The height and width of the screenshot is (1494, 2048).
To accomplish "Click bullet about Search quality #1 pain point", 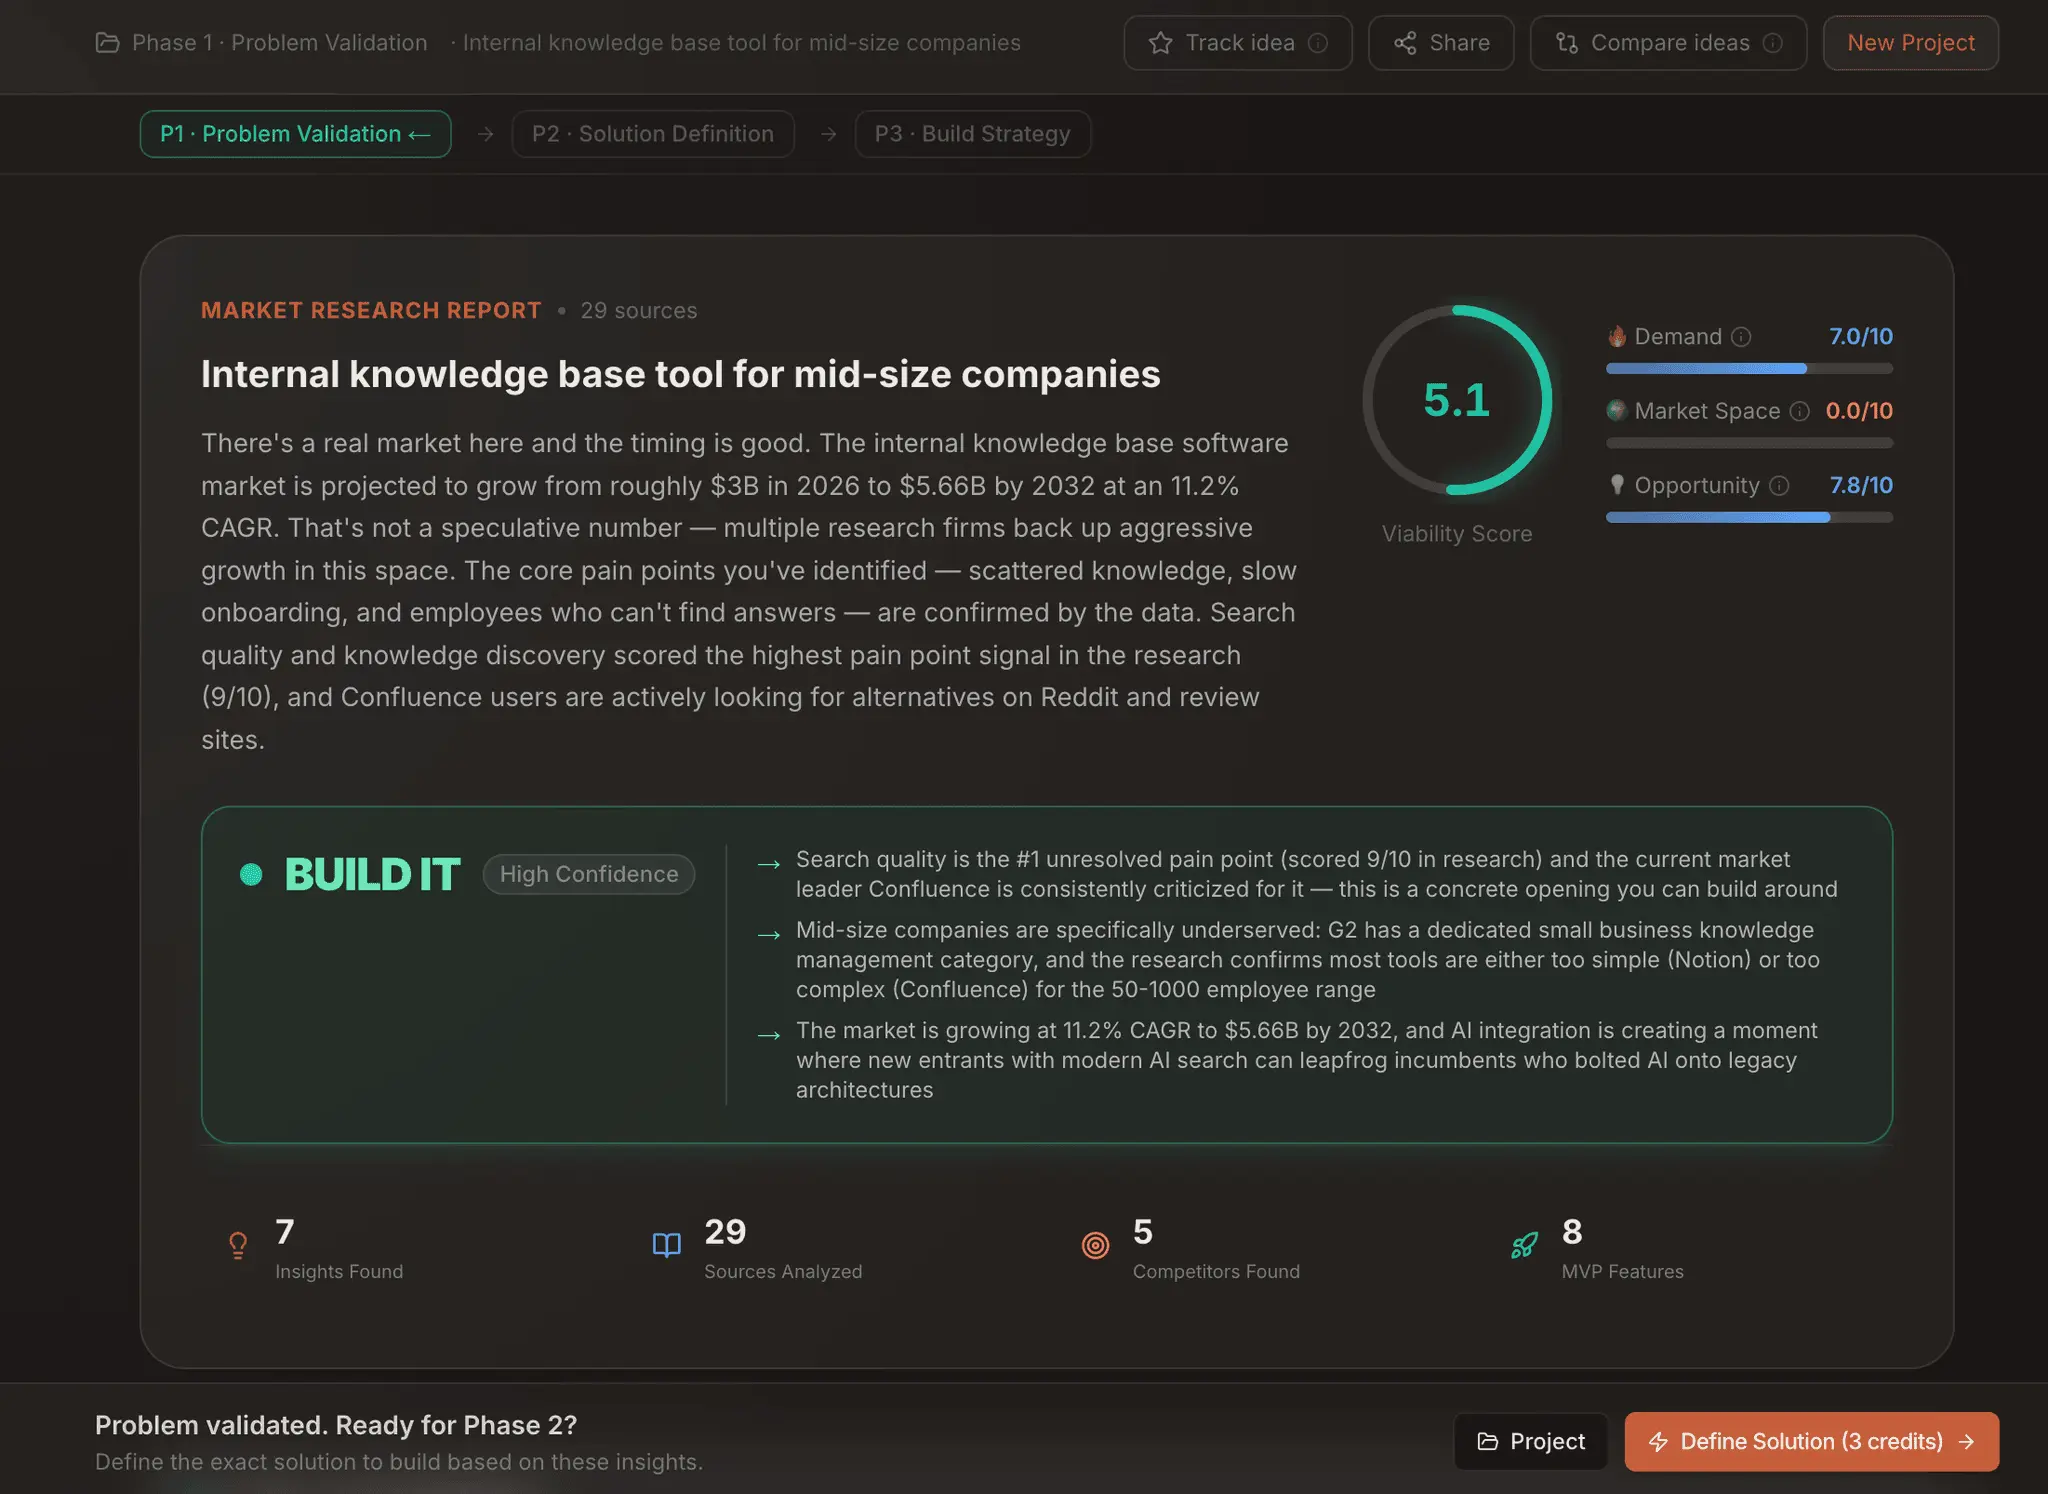I will click(1316, 874).
